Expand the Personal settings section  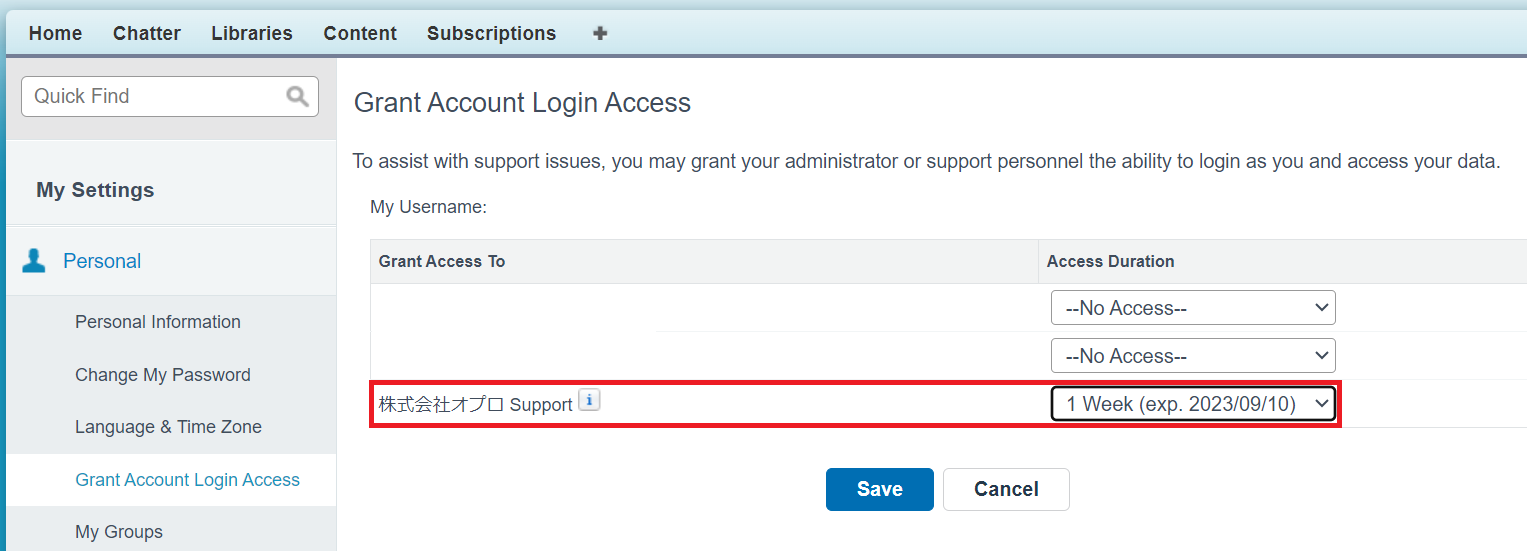click(x=102, y=261)
